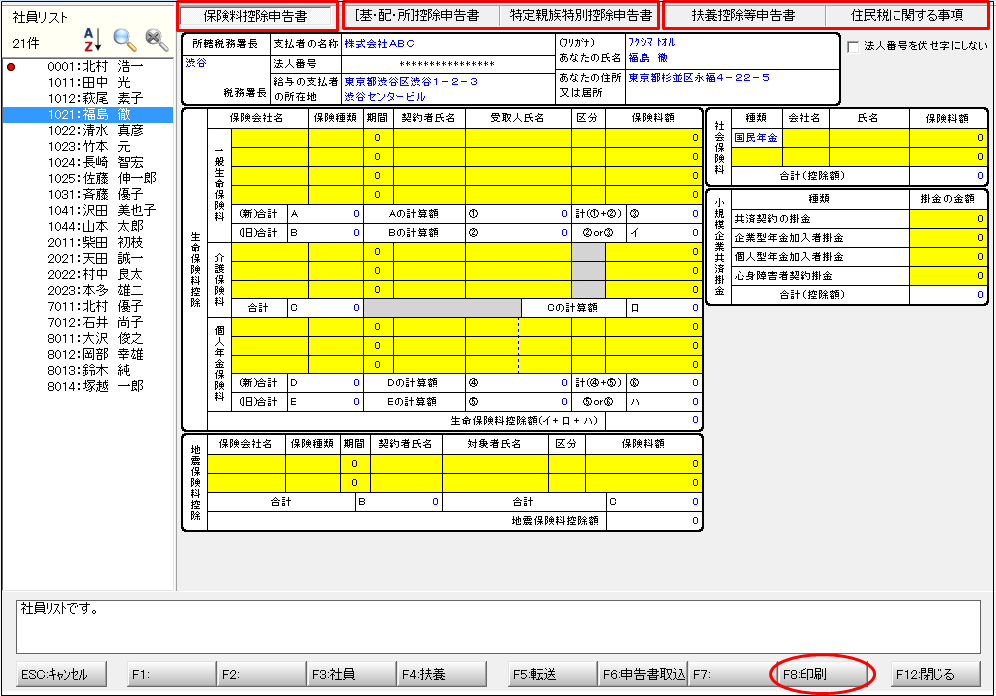The image size is (996, 696).
Task: Click ESC:キャンセル button
Action: (x=62, y=674)
